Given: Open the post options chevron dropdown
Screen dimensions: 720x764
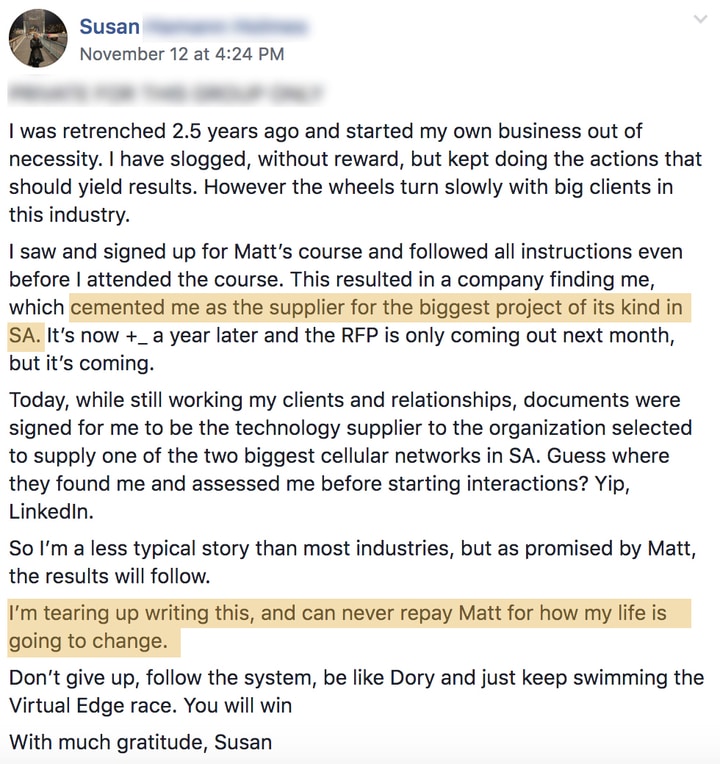Looking at the screenshot, I should click(698, 19).
